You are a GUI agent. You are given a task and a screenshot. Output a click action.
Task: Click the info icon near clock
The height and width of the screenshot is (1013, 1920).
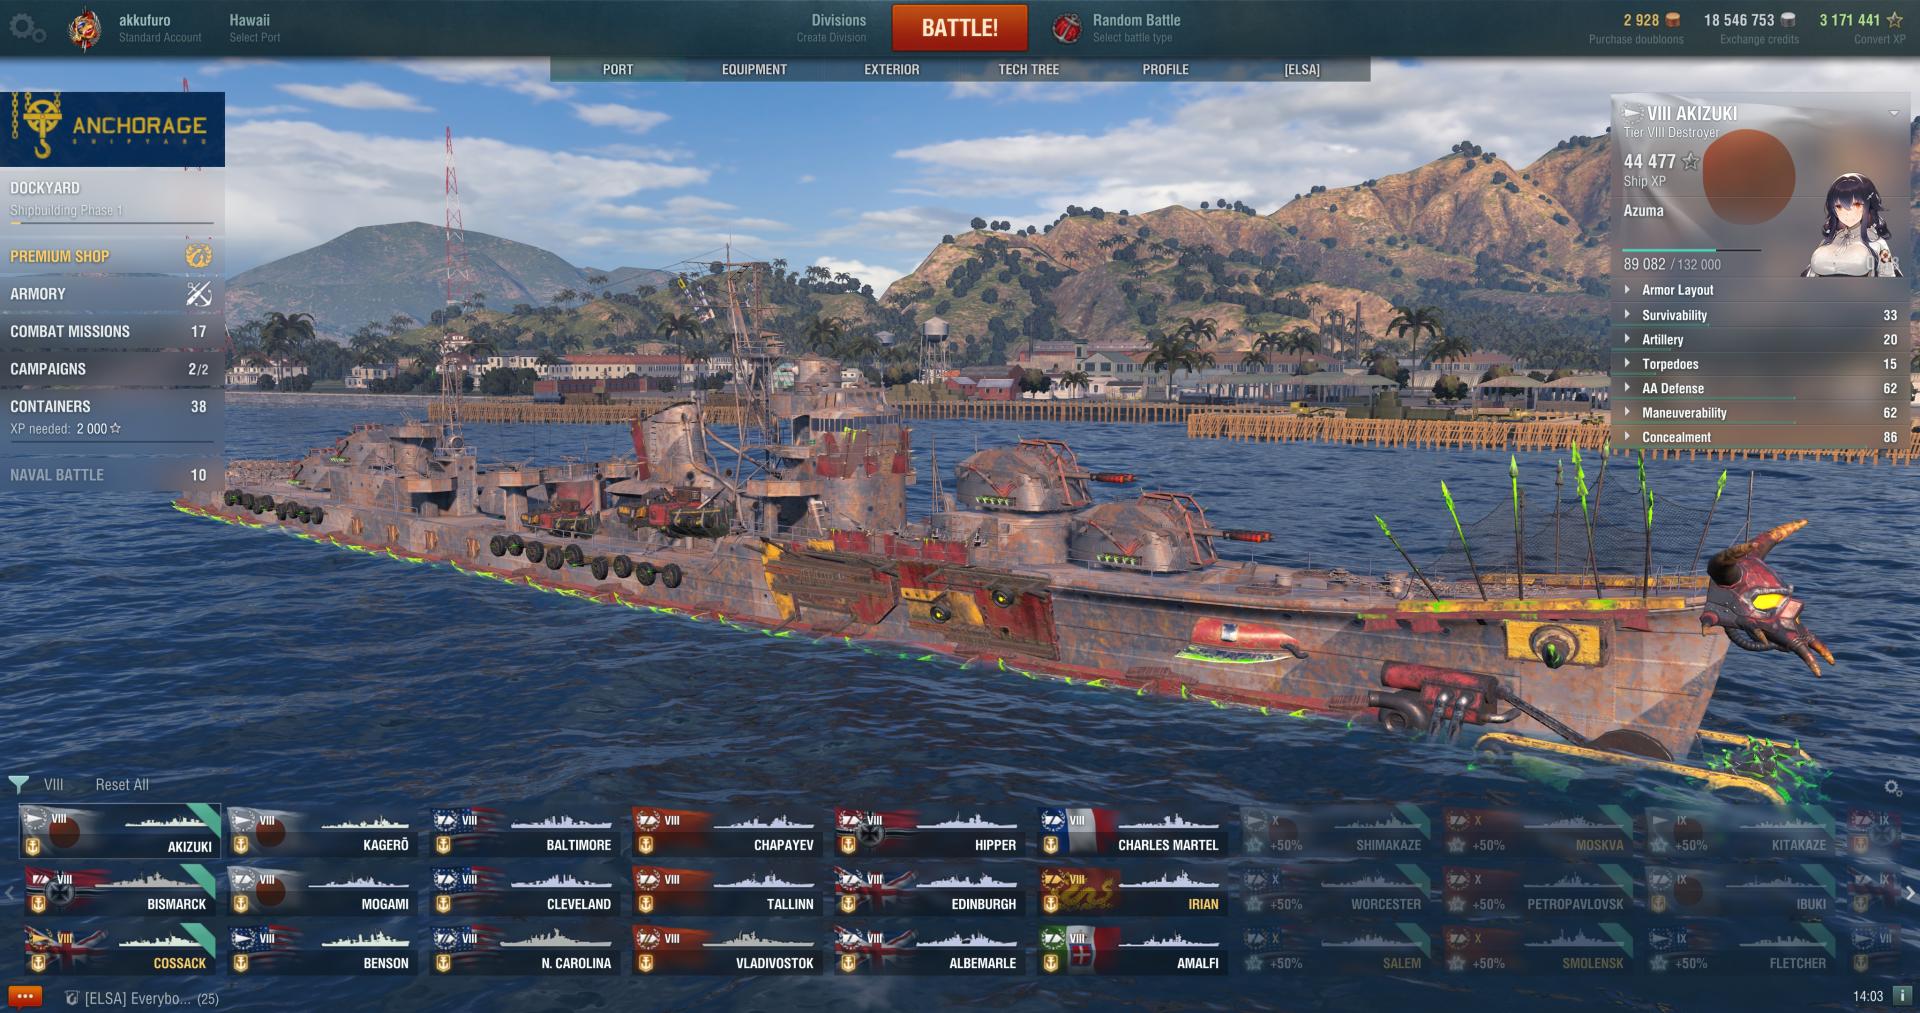point(1902,996)
